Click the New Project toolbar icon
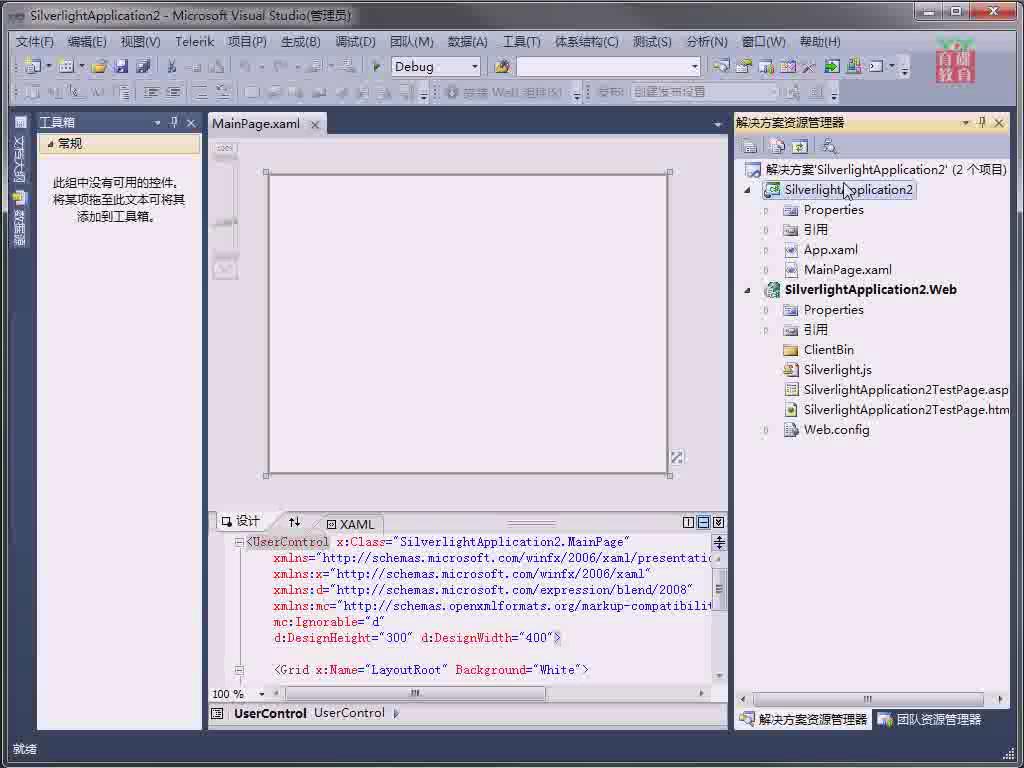1024x768 pixels. 32,66
